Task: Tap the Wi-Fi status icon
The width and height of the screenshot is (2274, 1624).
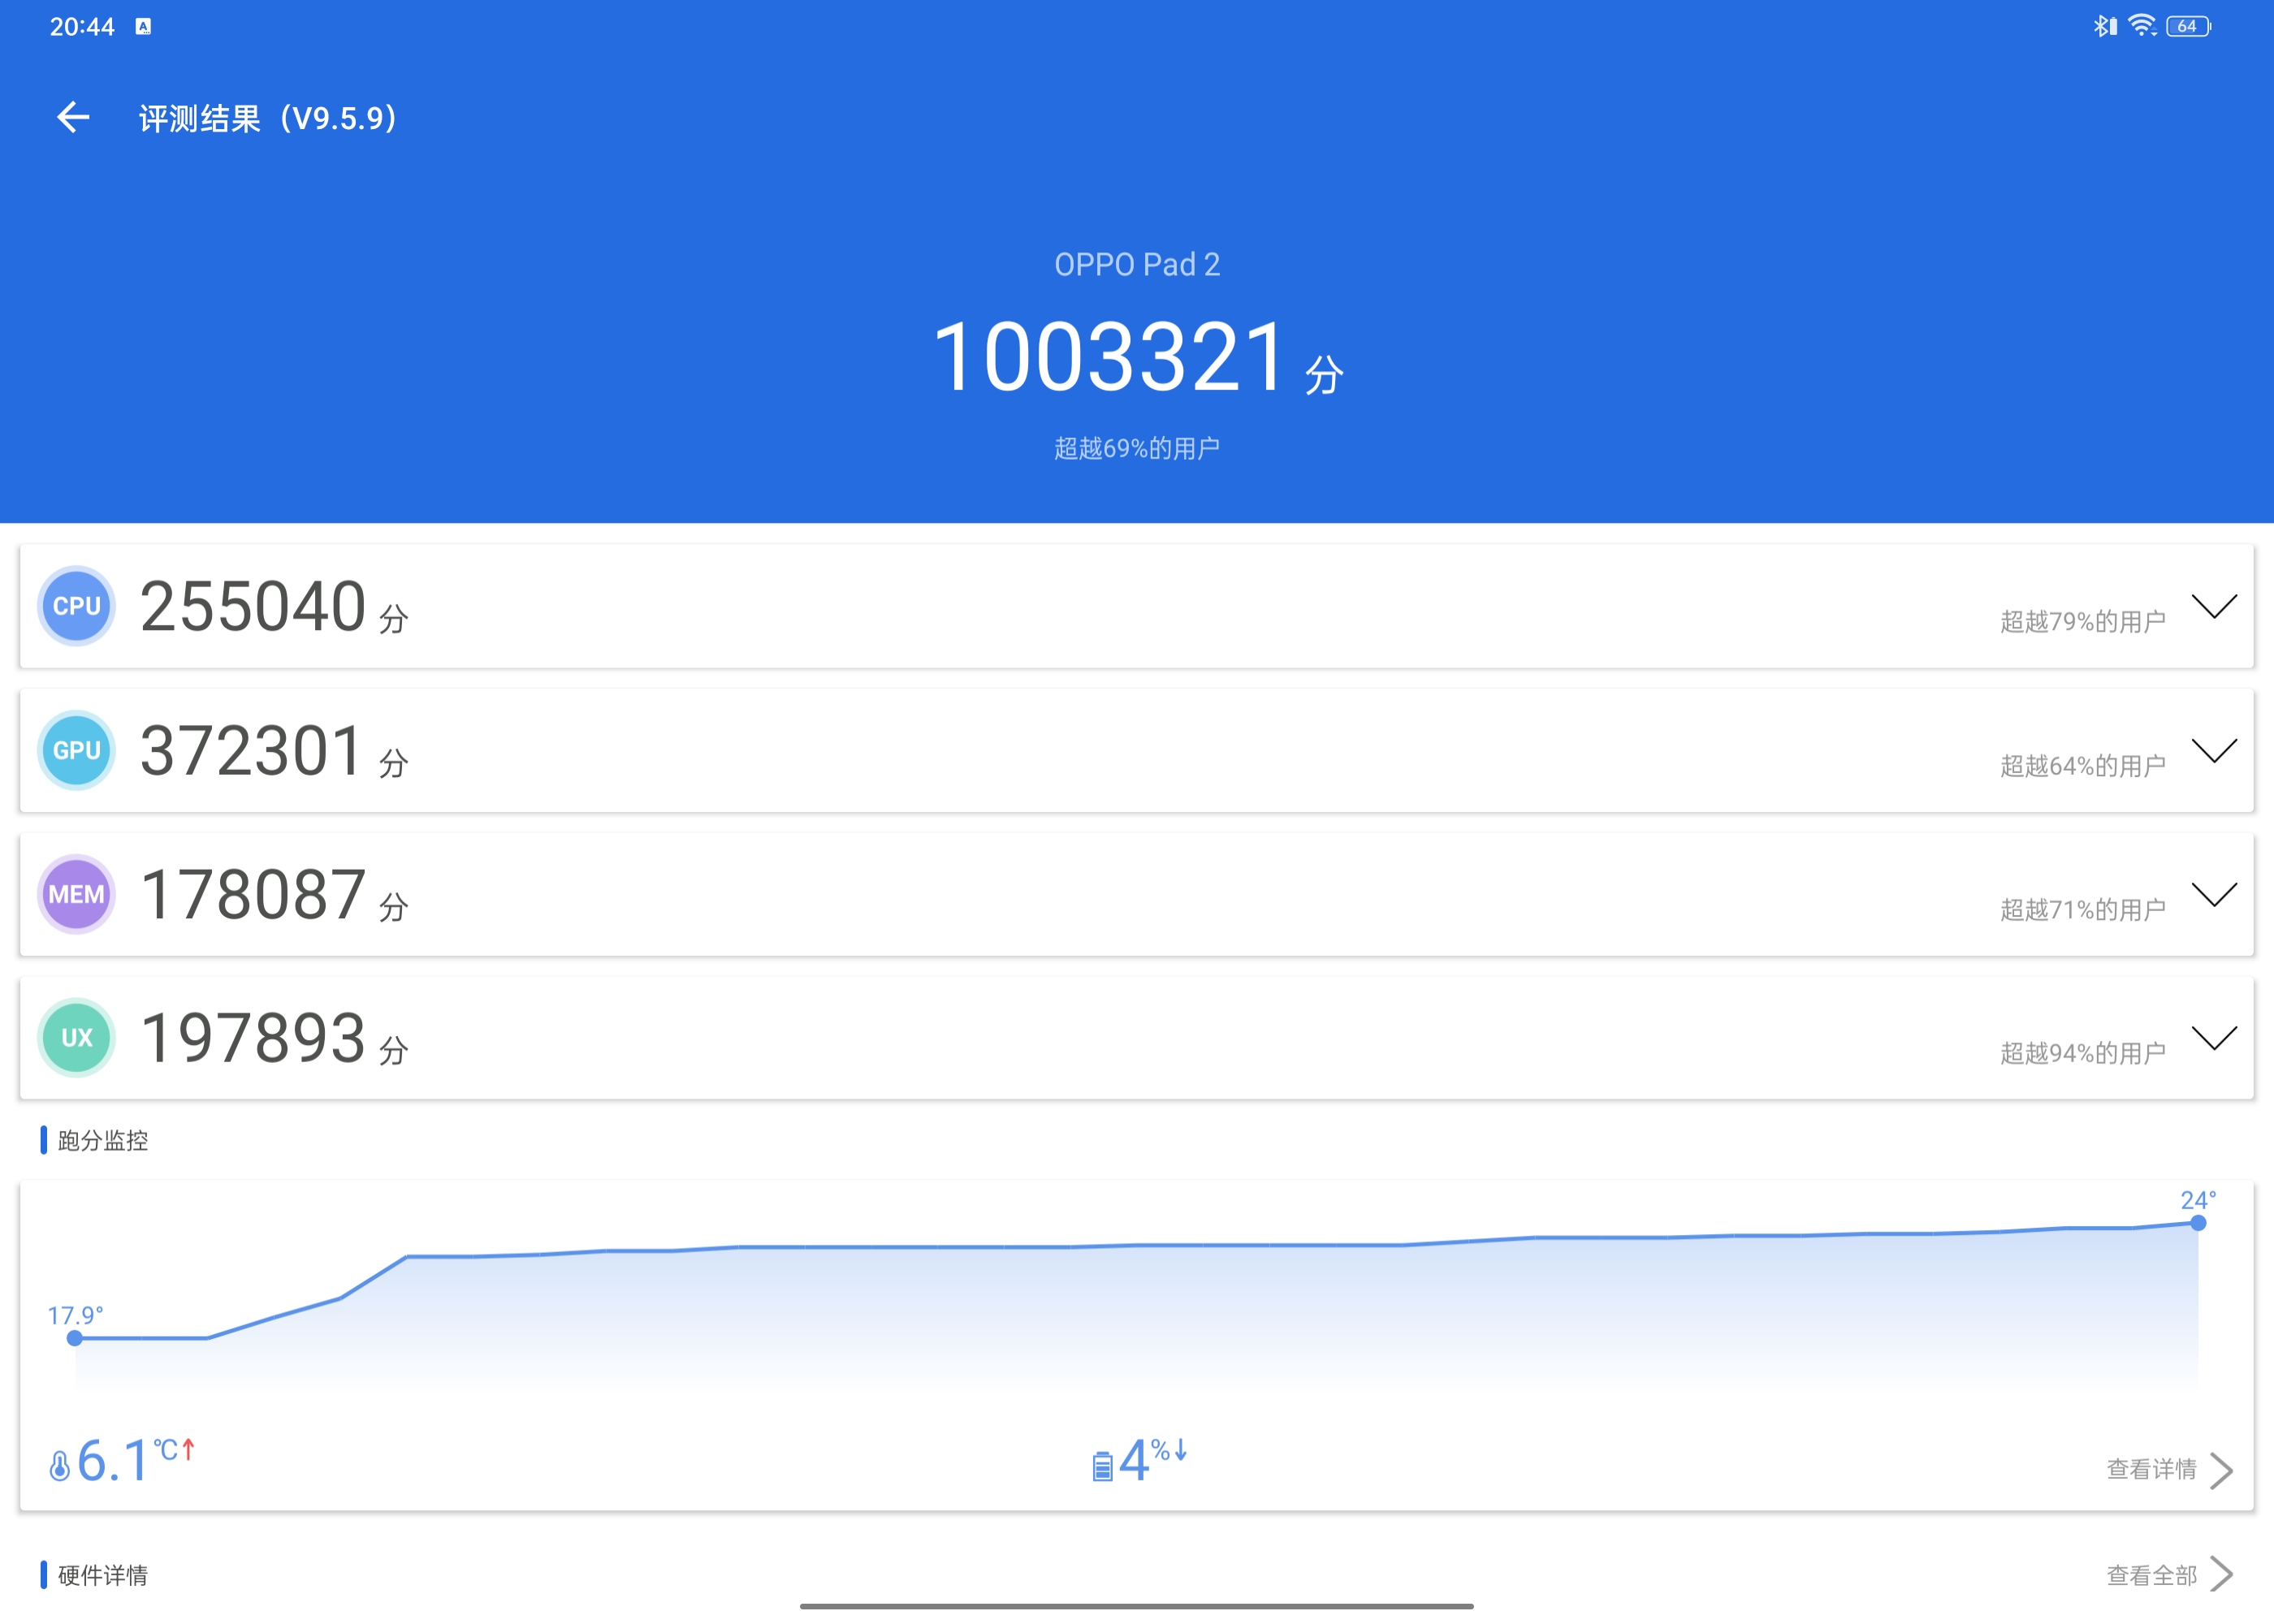Action: click(2142, 26)
